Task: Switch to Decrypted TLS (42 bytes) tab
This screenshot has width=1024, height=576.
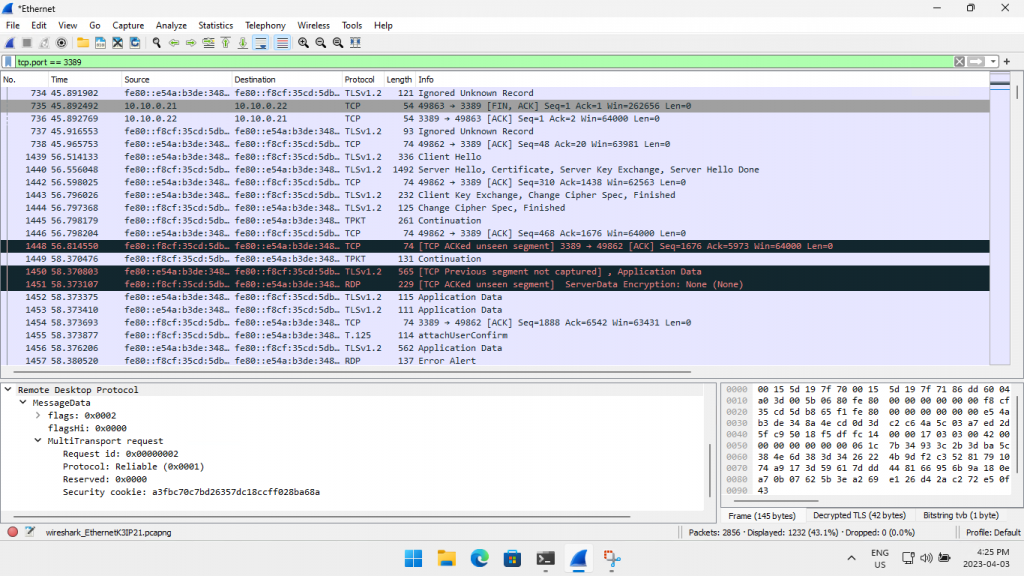Action: (x=858, y=516)
